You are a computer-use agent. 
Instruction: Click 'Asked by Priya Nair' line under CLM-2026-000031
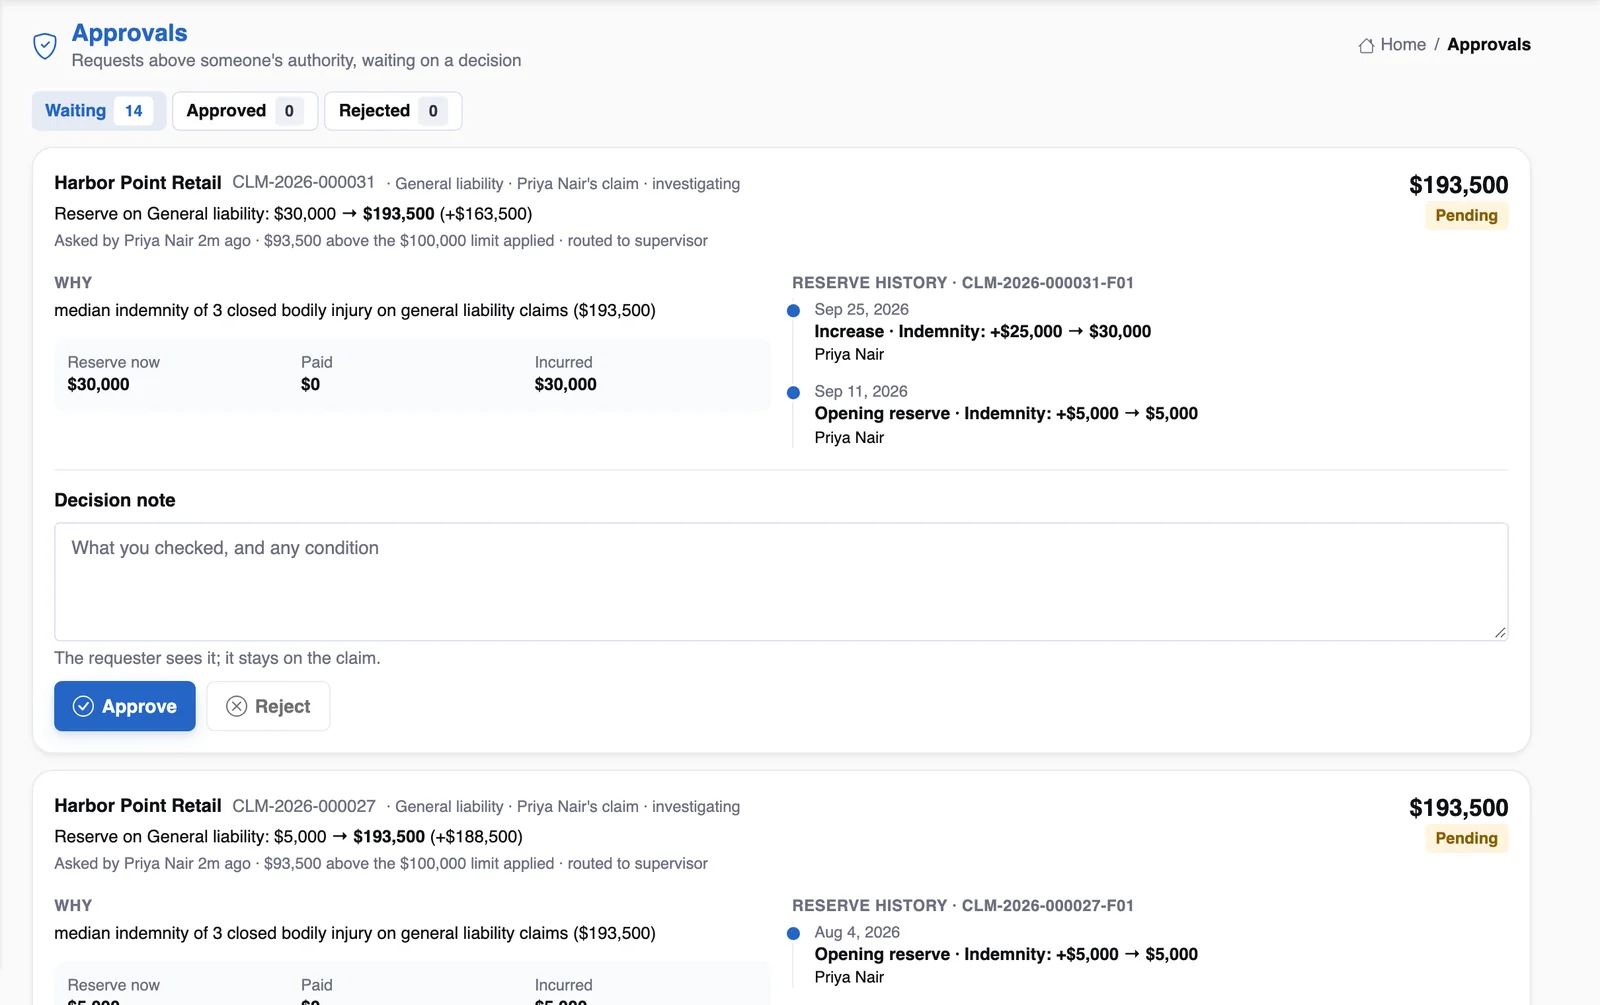[381, 241]
